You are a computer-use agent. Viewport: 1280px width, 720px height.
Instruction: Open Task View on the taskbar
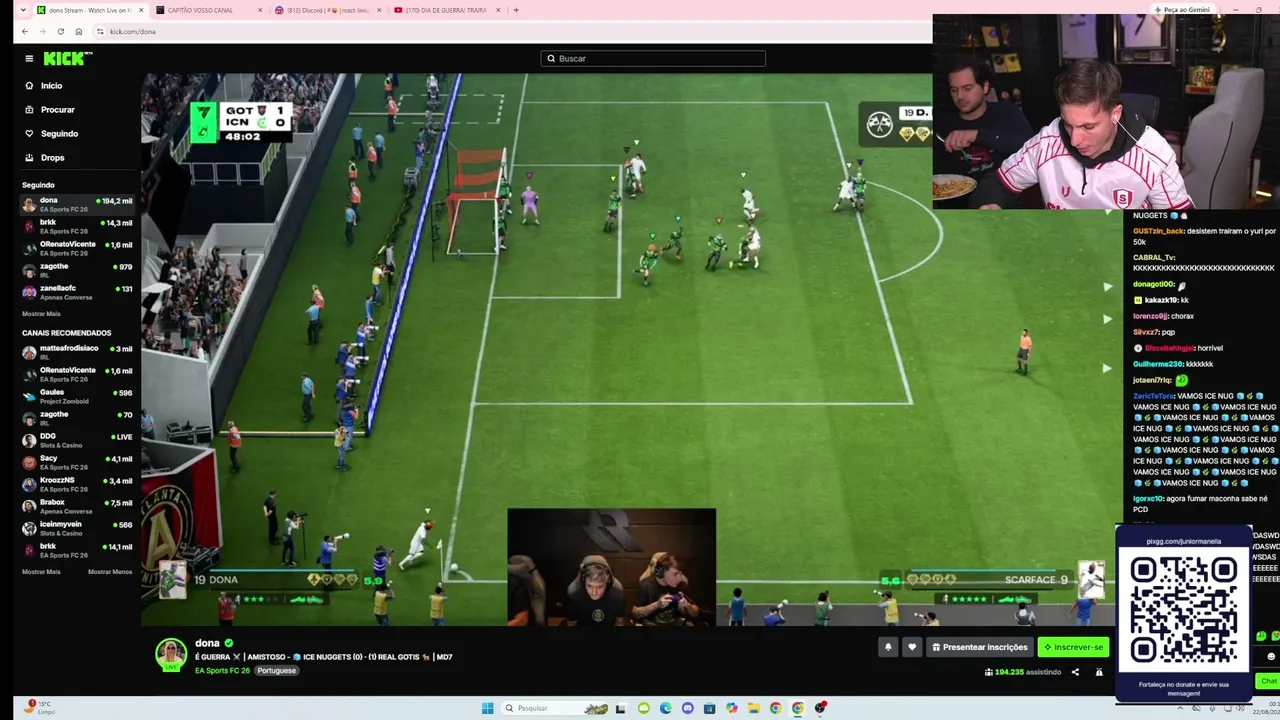pyautogui.click(x=621, y=708)
